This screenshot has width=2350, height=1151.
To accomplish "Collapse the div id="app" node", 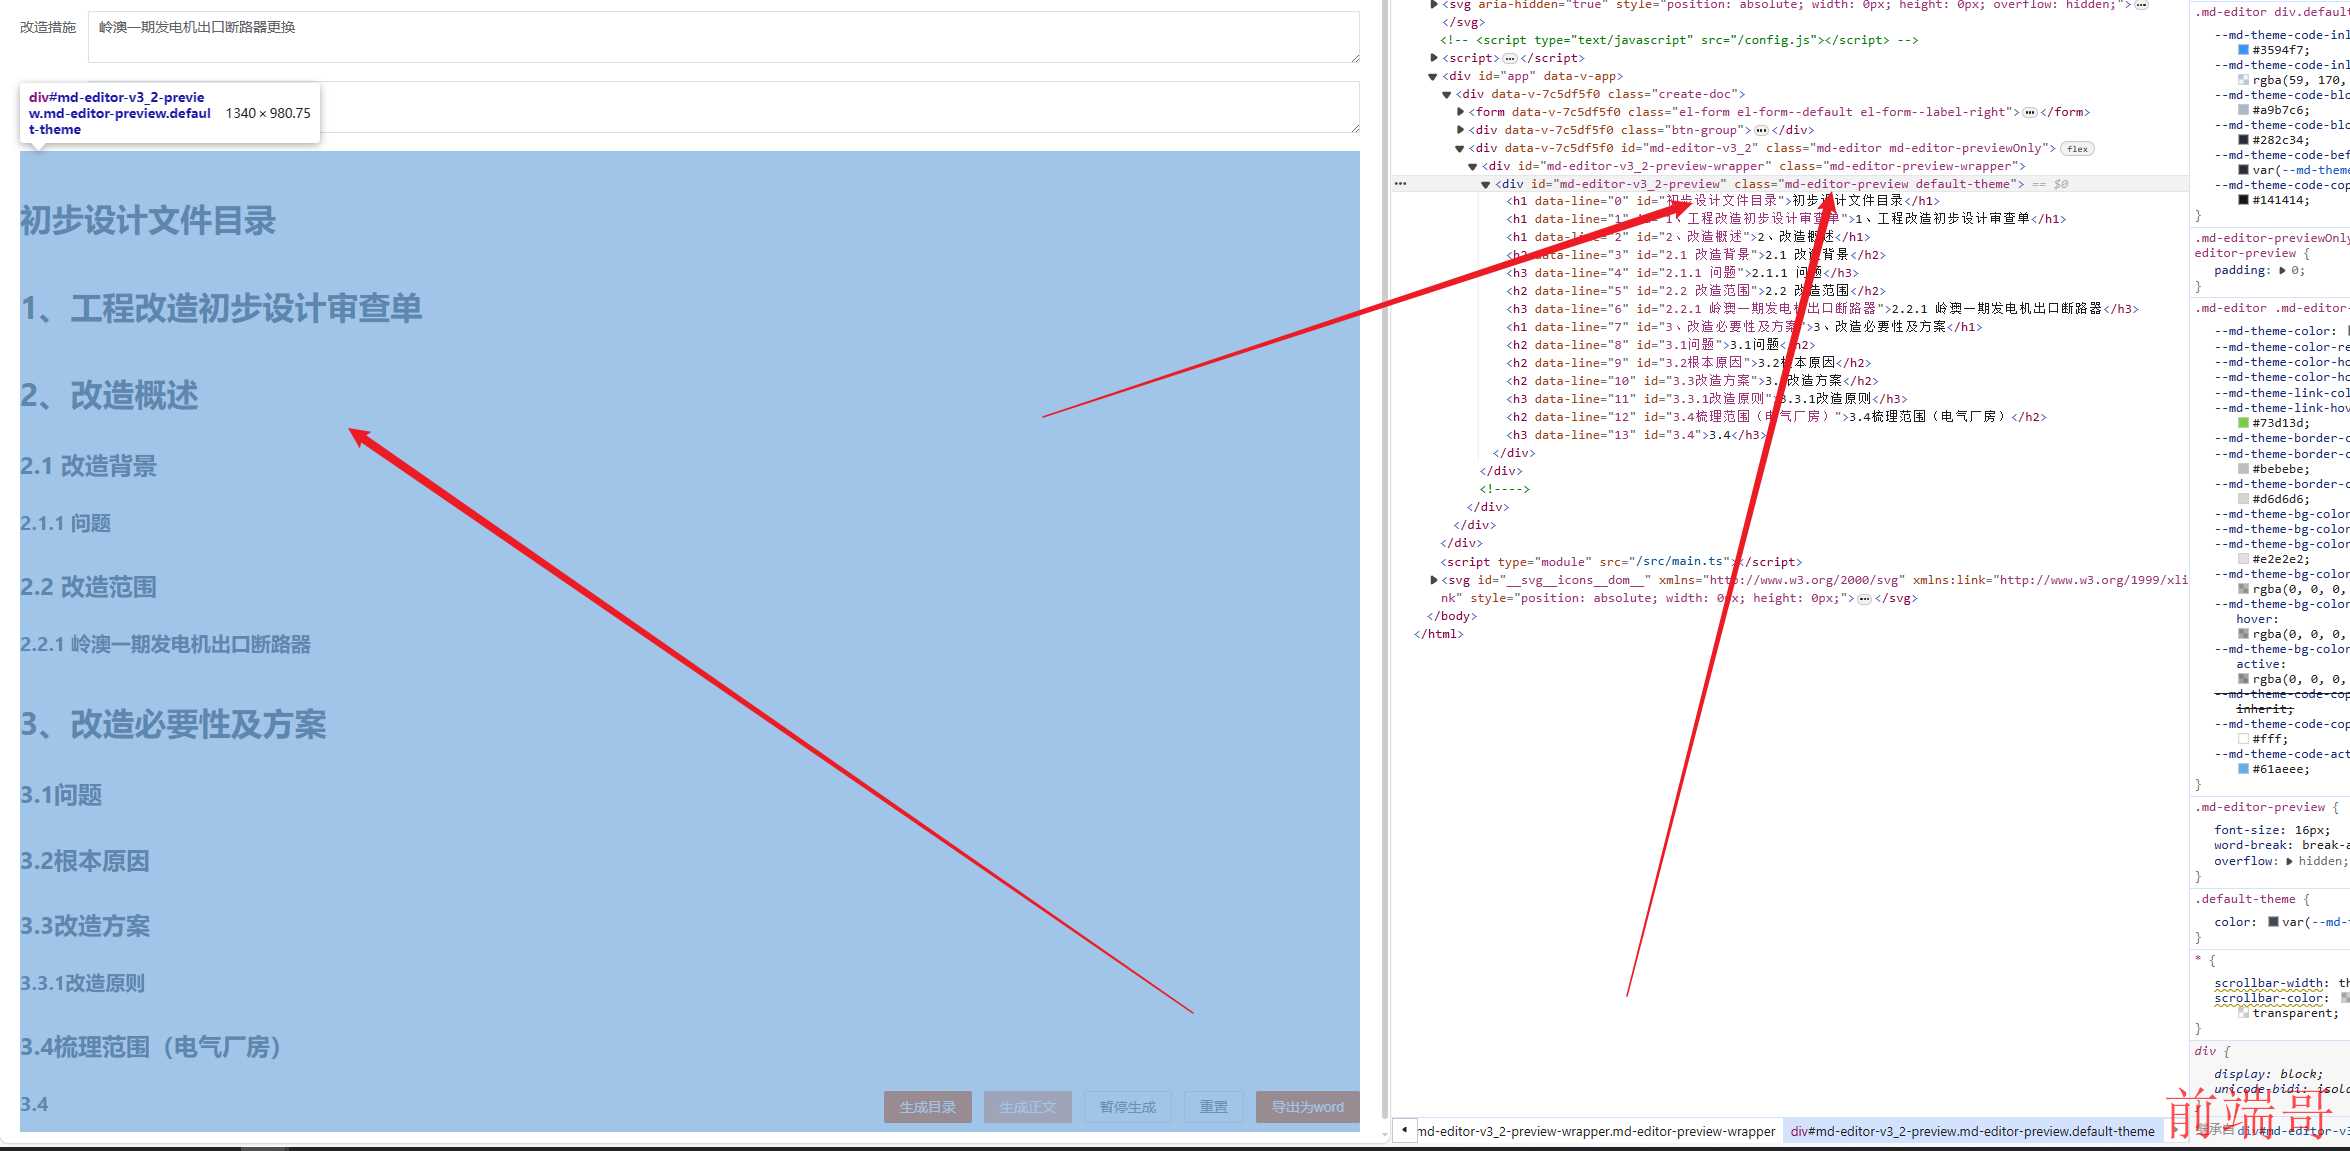I will tap(1433, 76).
